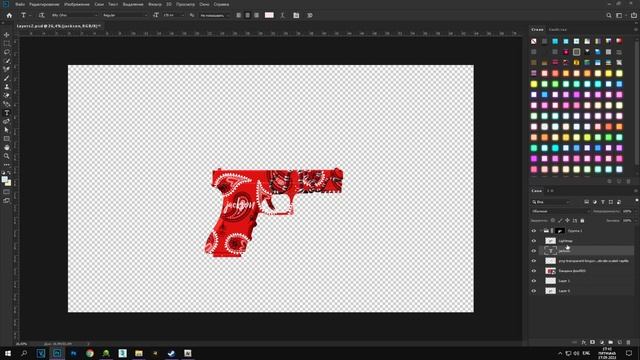
Task: Hide the jackson text layer
Action: point(533,251)
